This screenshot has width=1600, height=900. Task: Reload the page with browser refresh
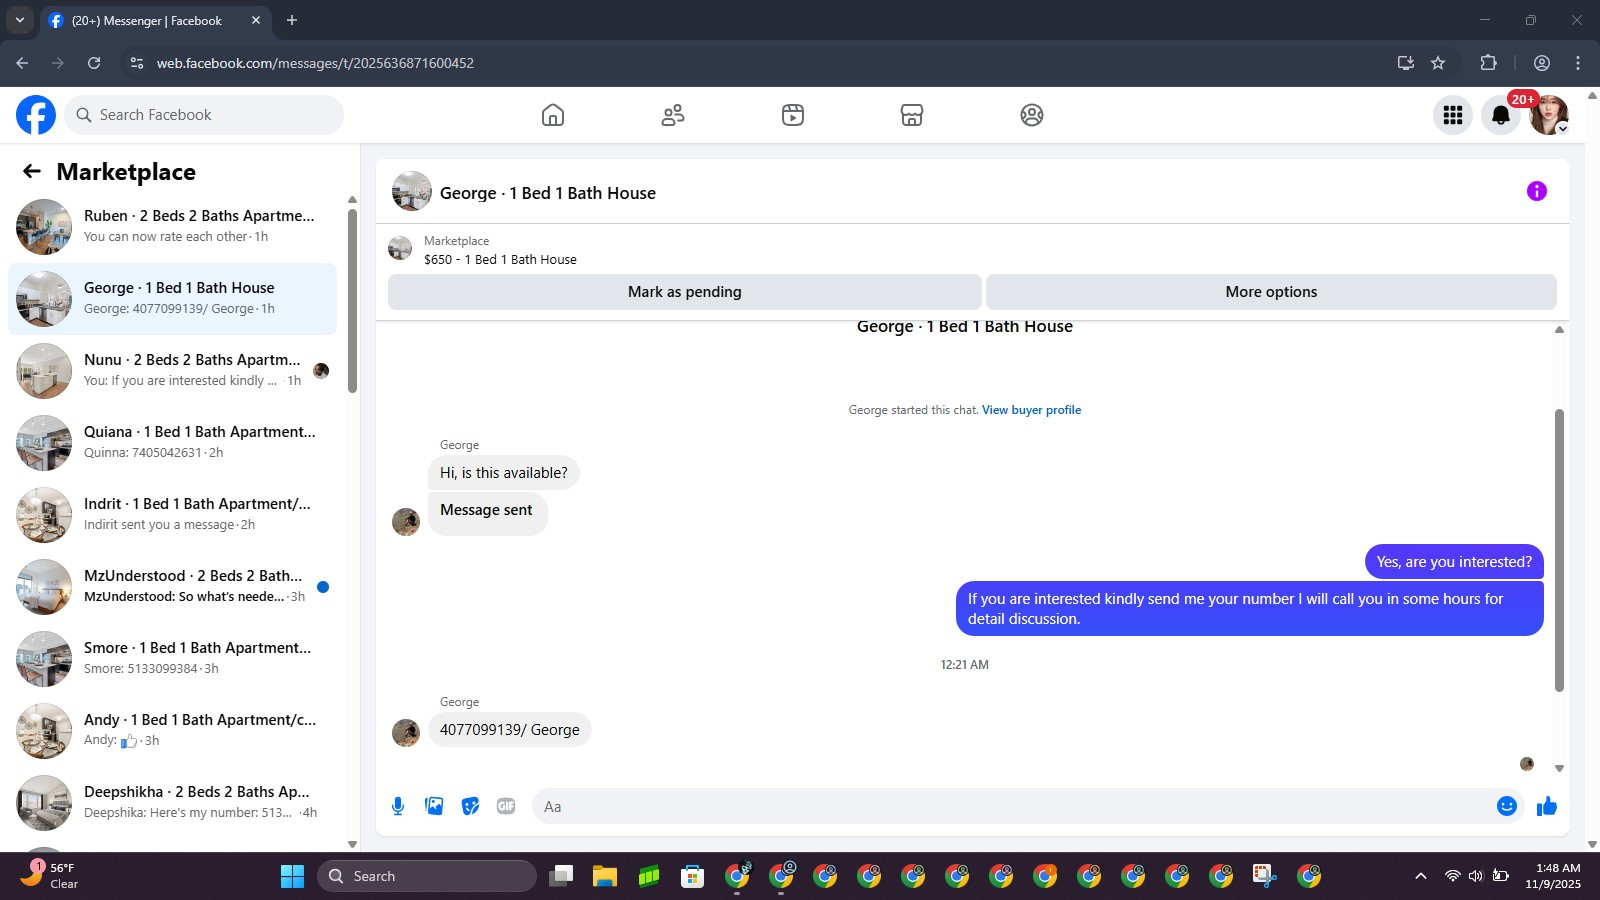94,63
